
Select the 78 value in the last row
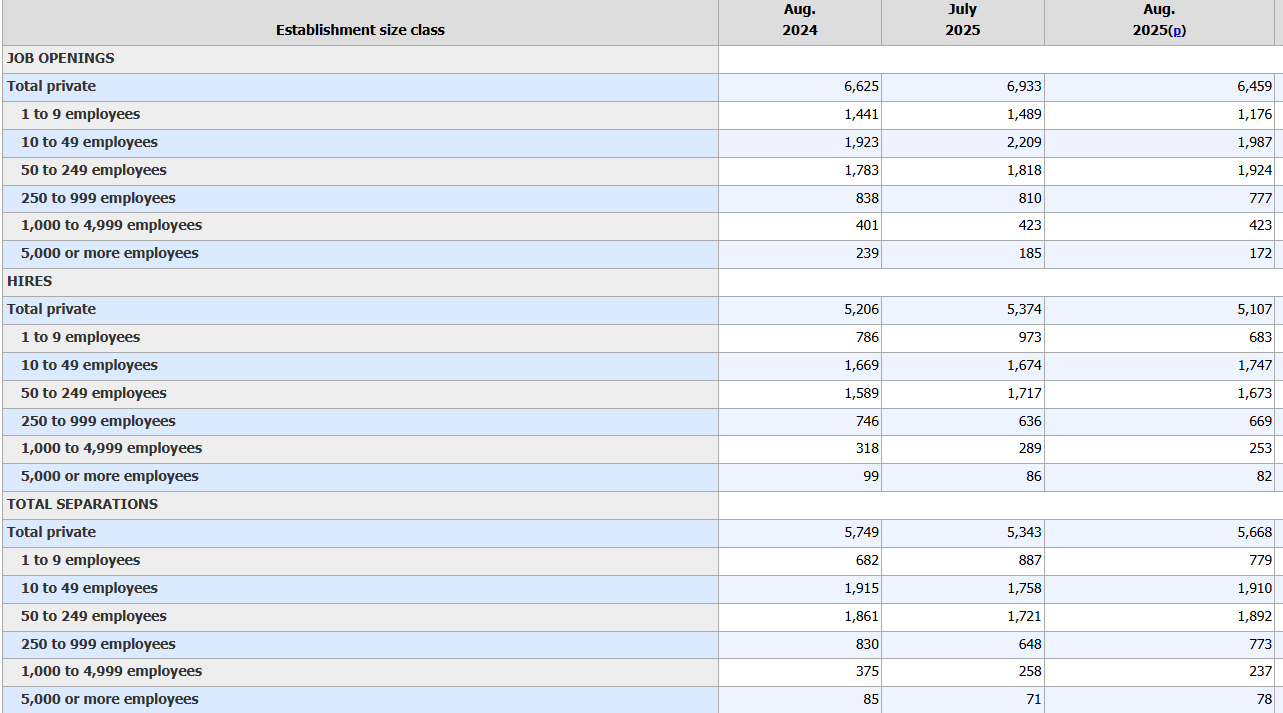(1263, 700)
